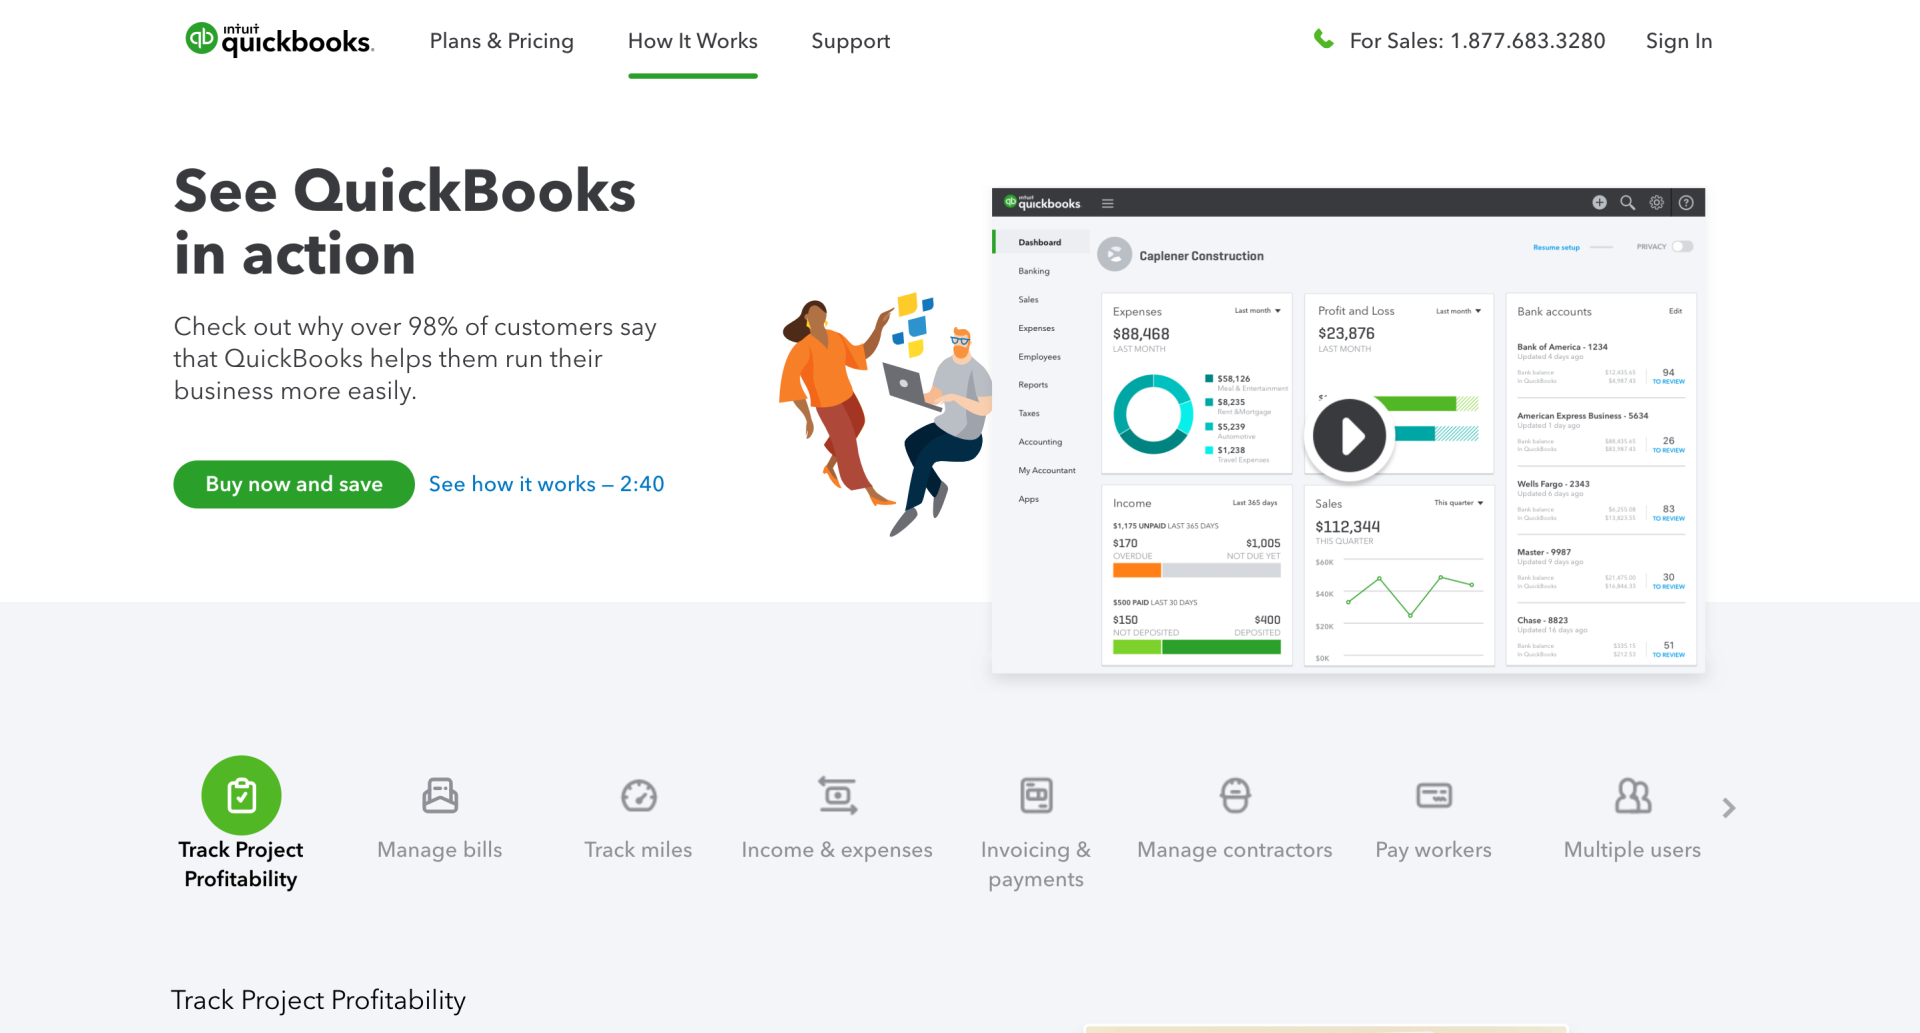This screenshot has height=1033, width=1920.
Task: Select Taxes in preview sidebar
Action: [x=1029, y=413]
